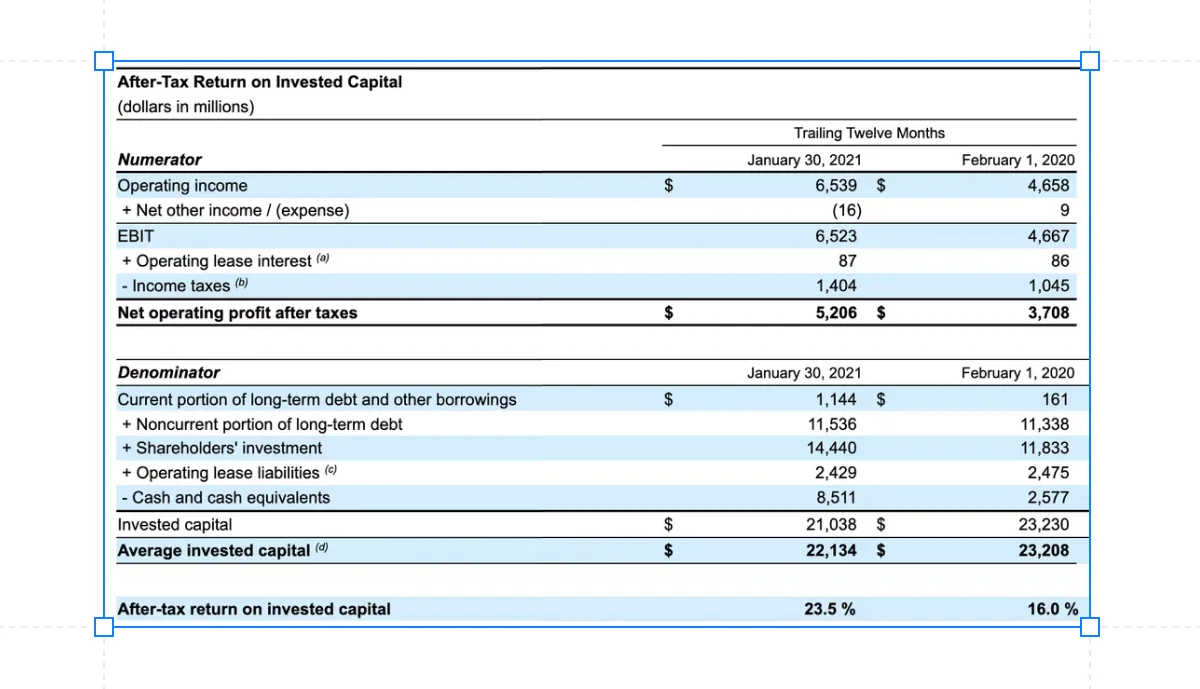Click the 8,511 cash value
The width and height of the screenshot is (1200, 689).
tap(836, 498)
